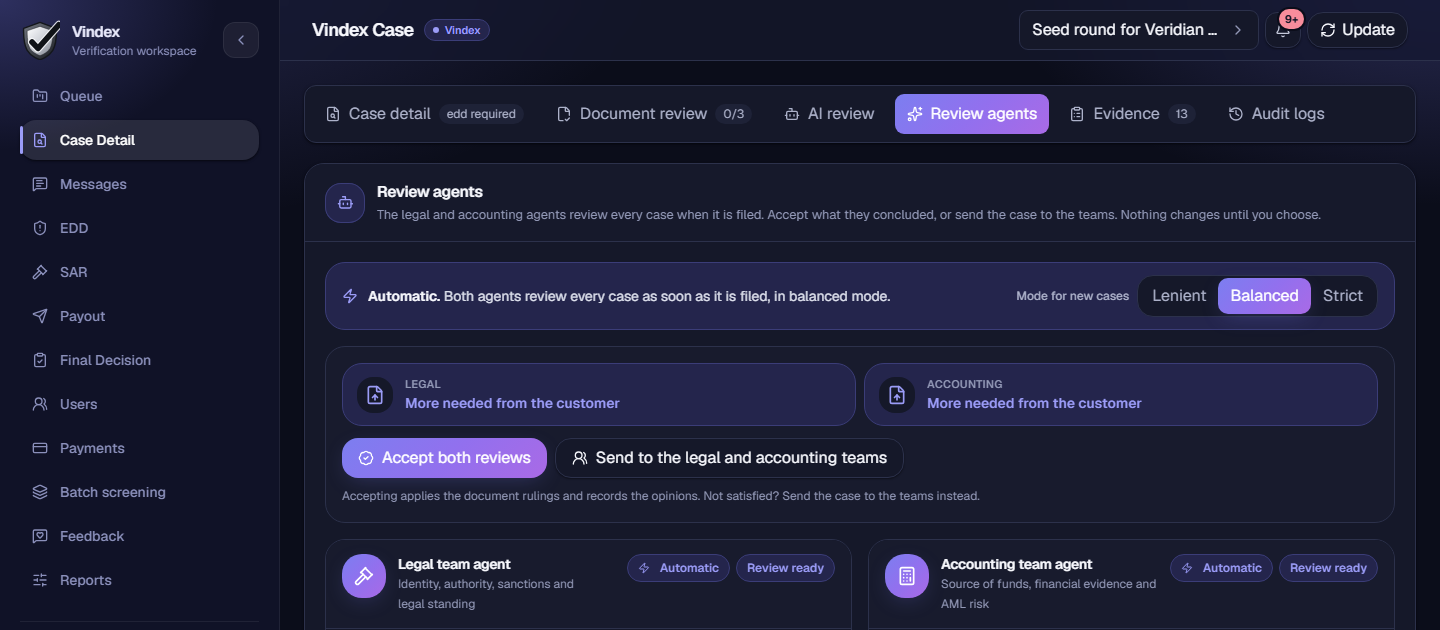Open Batch screening in the sidebar
Image resolution: width=1440 pixels, height=630 pixels.
point(139,492)
